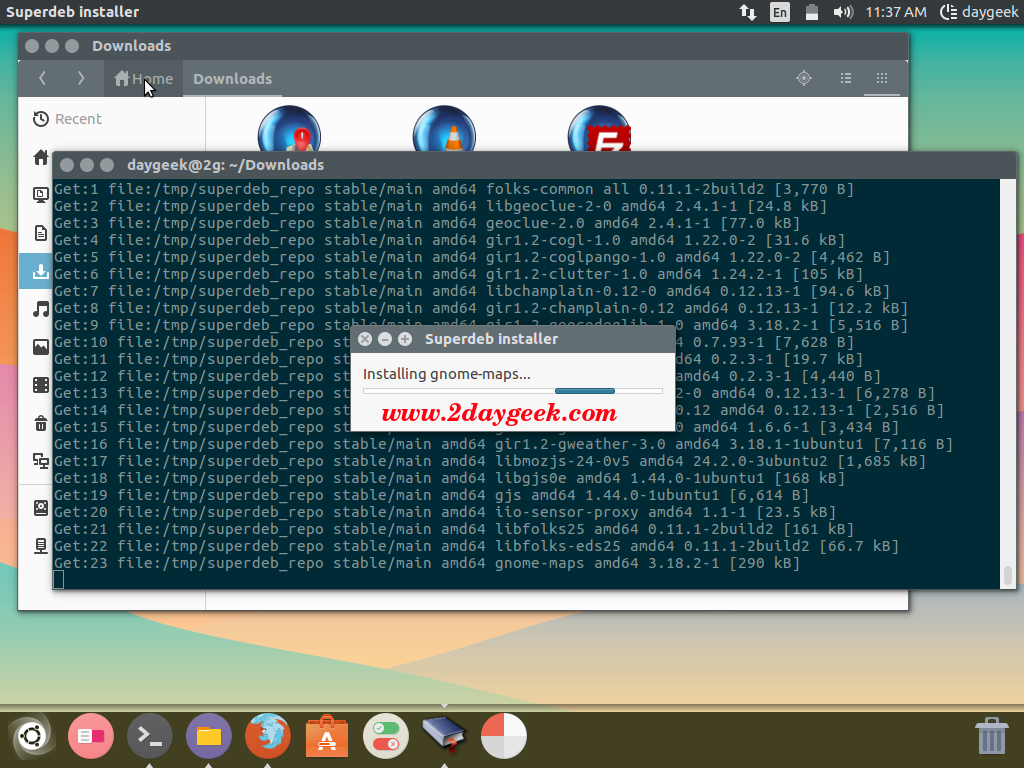Image resolution: width=1024 pixels, height=768 pixels.
Task: Open Recent in Files sidebar
Action: (67, 119)
